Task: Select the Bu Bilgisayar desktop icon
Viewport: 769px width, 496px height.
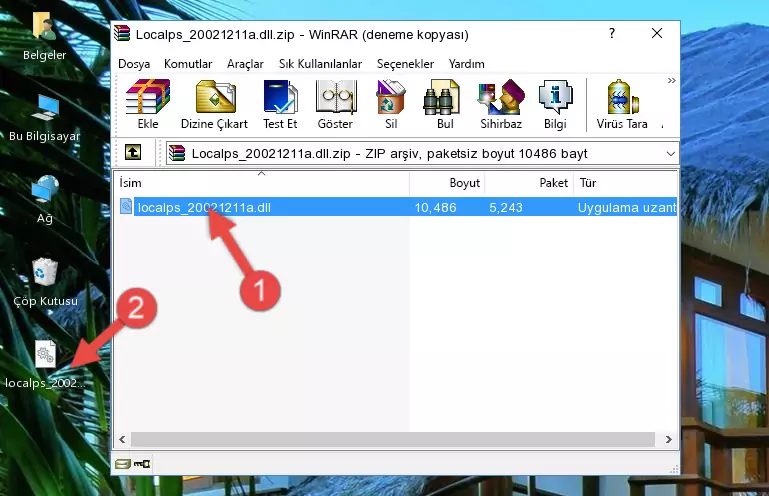Action: tap(45, 118)
